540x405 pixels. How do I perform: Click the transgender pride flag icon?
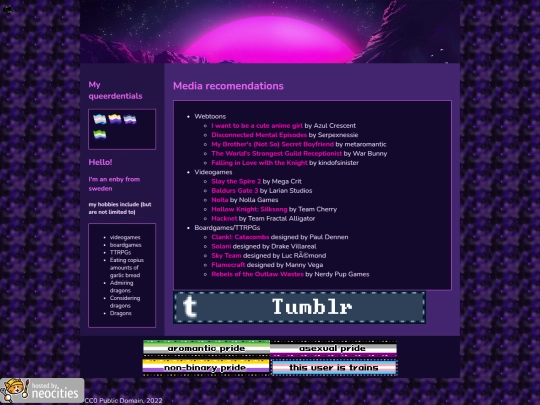click(x=100, y=119)
